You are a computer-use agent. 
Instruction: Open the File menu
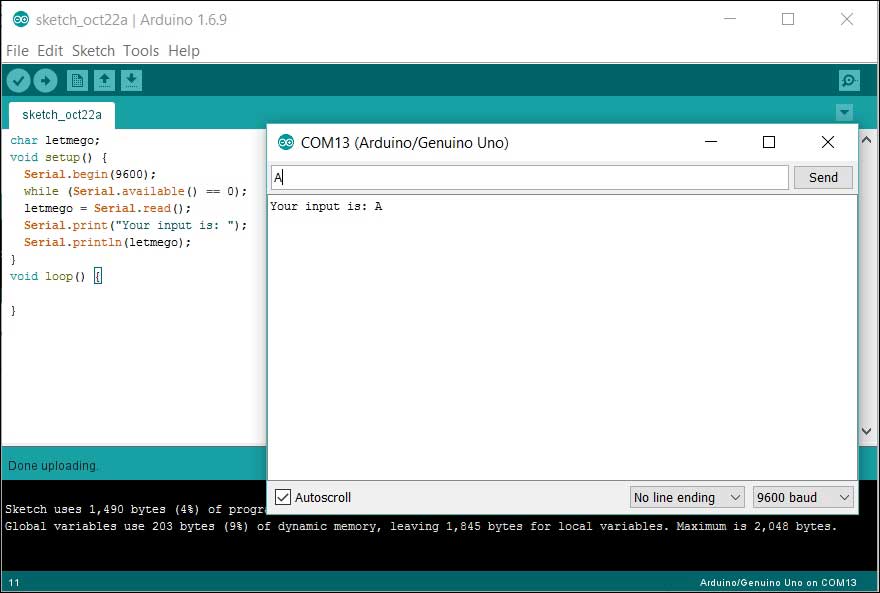tap(17, 51)
